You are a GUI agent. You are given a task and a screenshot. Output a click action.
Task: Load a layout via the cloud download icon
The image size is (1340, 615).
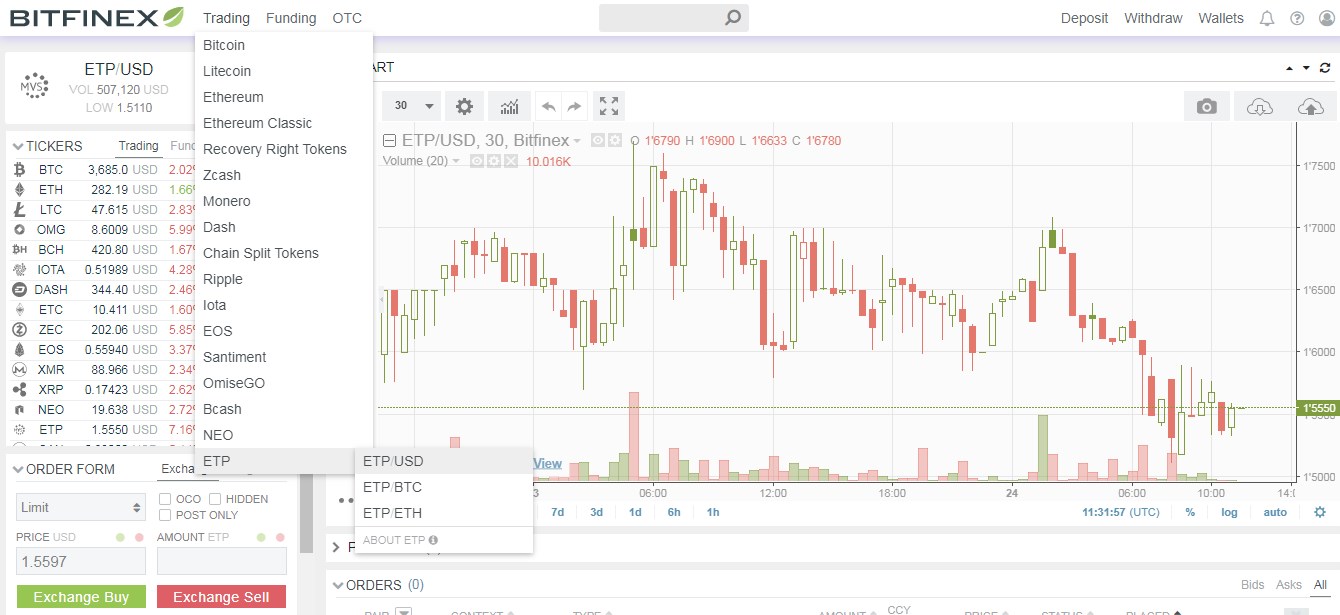click(1259, 104)
